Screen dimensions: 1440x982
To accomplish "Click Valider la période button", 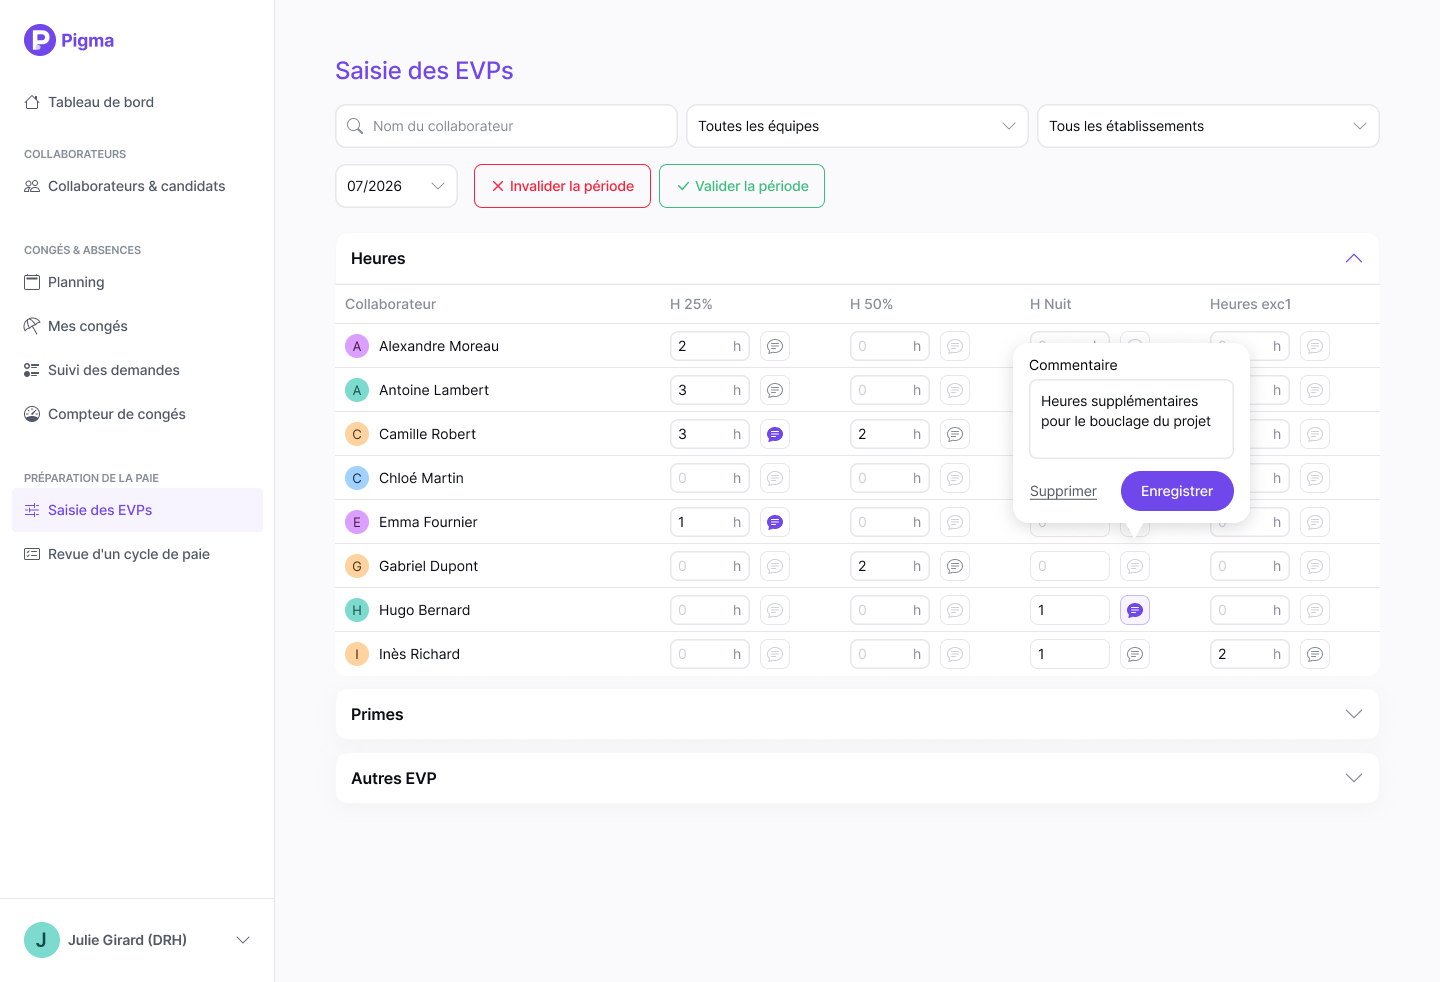I will (x=742, y=186).
